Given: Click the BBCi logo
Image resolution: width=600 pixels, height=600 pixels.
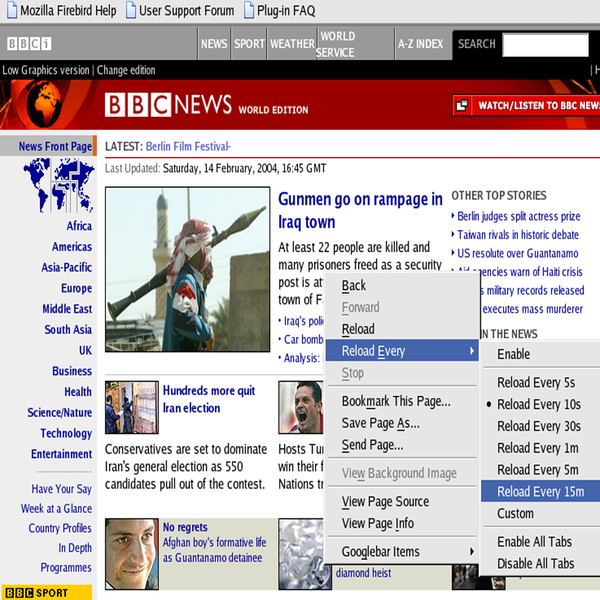Looking at the screenshot, I should click(x=29, y=44).
